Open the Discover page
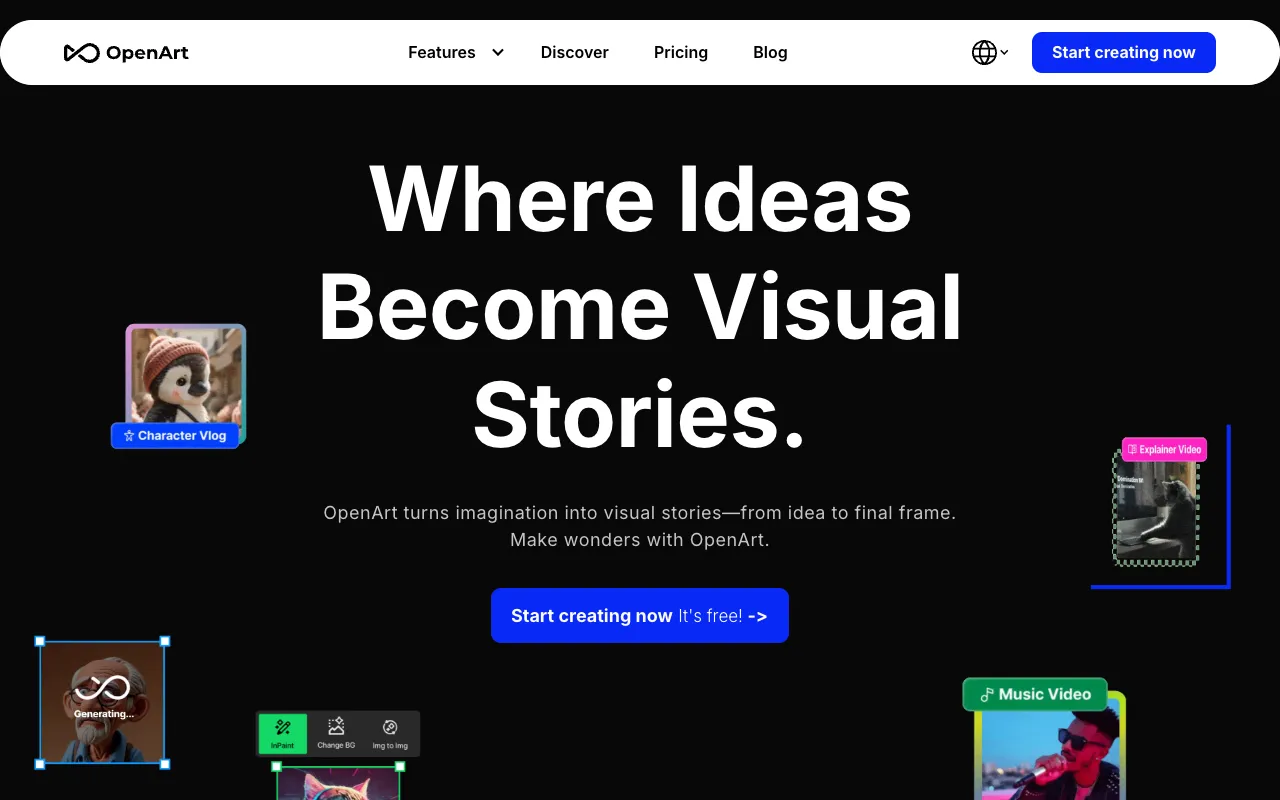 click(574, 52)
